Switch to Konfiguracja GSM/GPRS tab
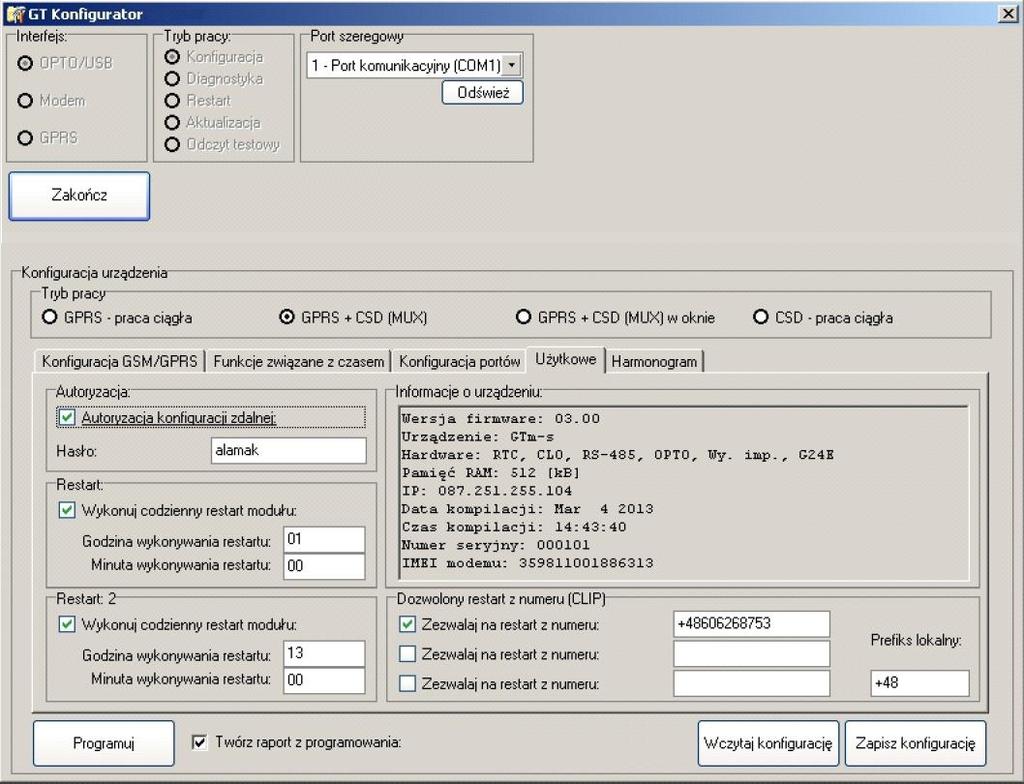 coord(120,361)
